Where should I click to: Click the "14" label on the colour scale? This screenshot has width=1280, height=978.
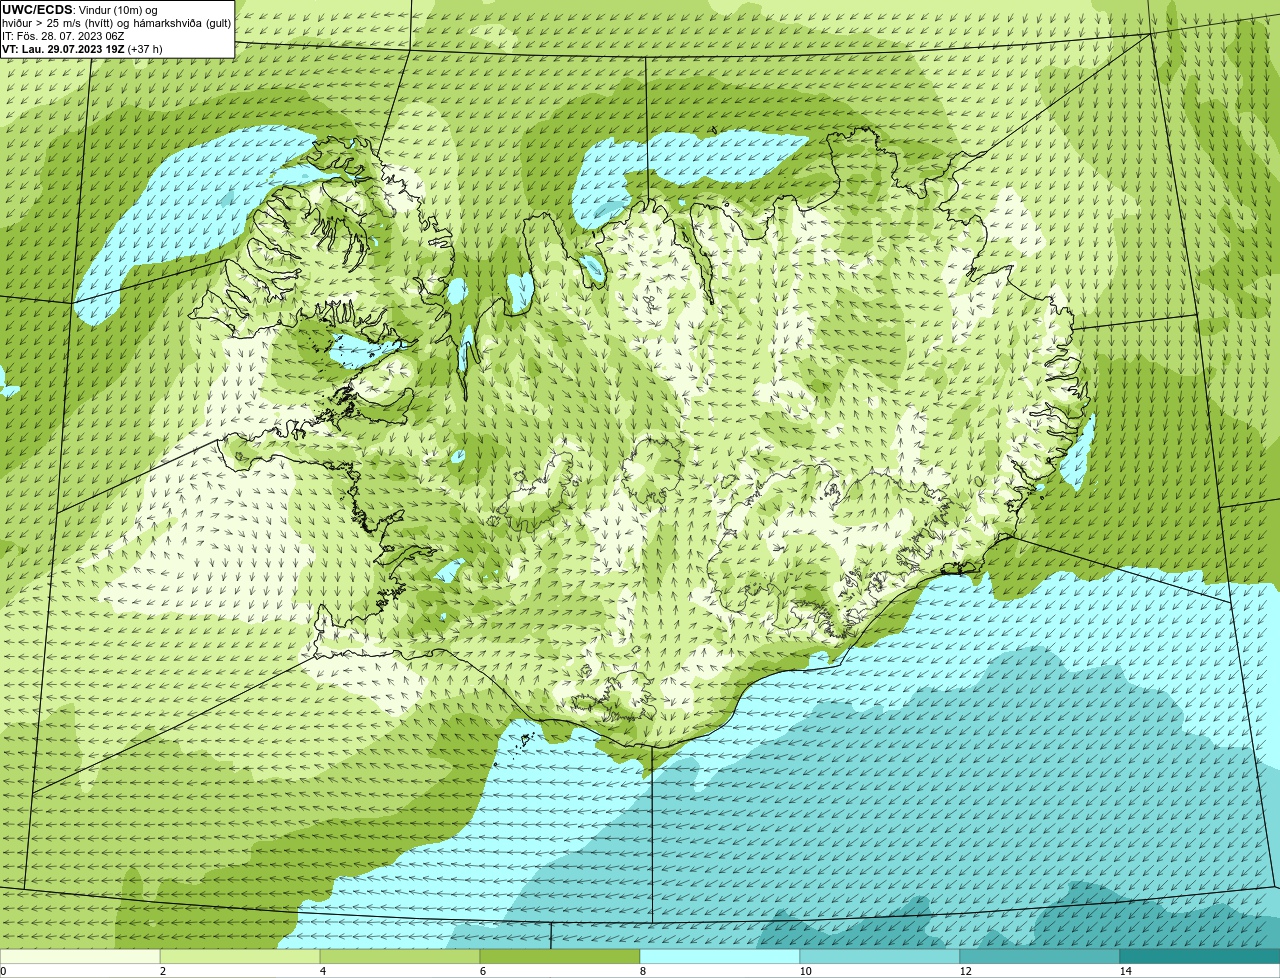[x=1125, y=971]
